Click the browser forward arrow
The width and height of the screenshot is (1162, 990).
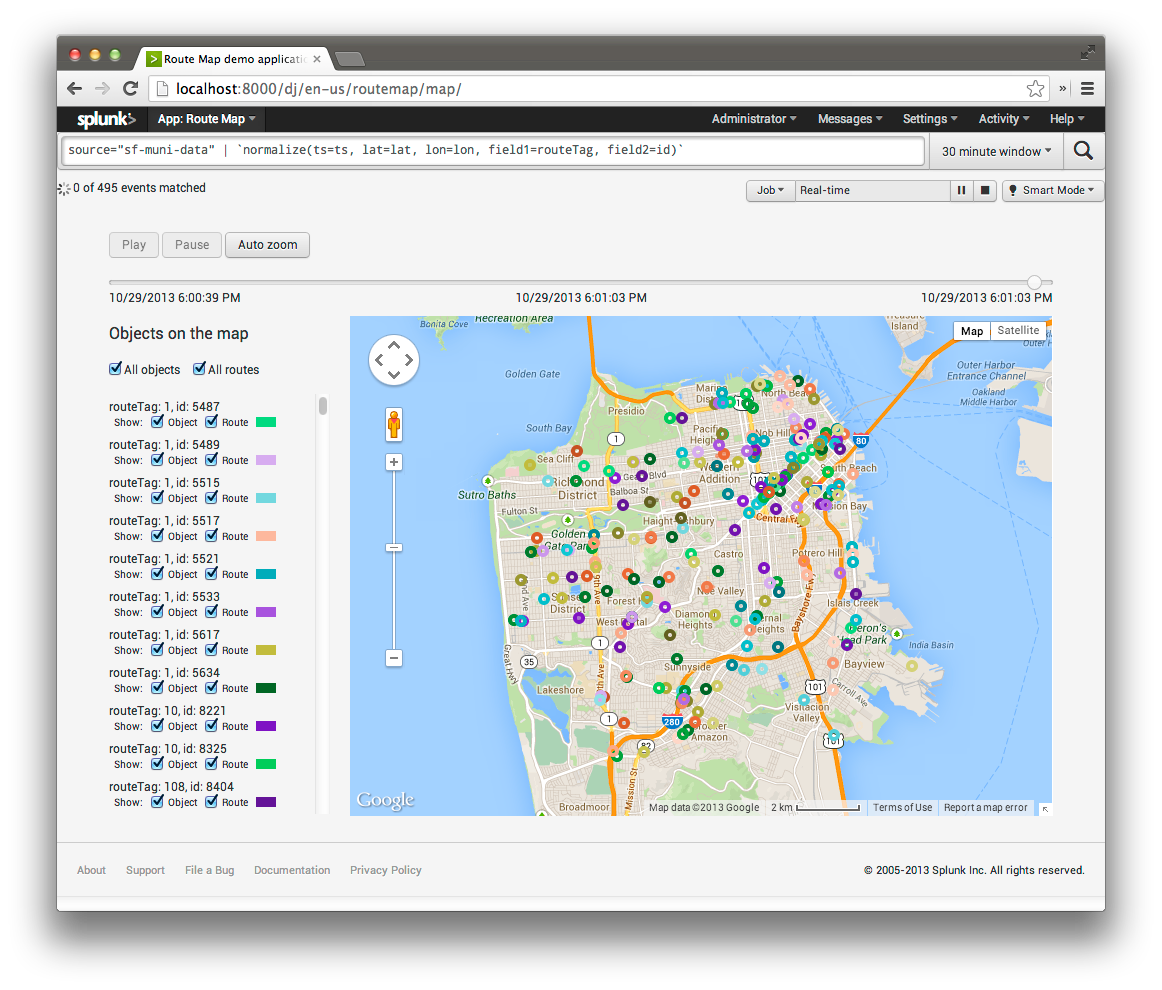click(102, 89)
